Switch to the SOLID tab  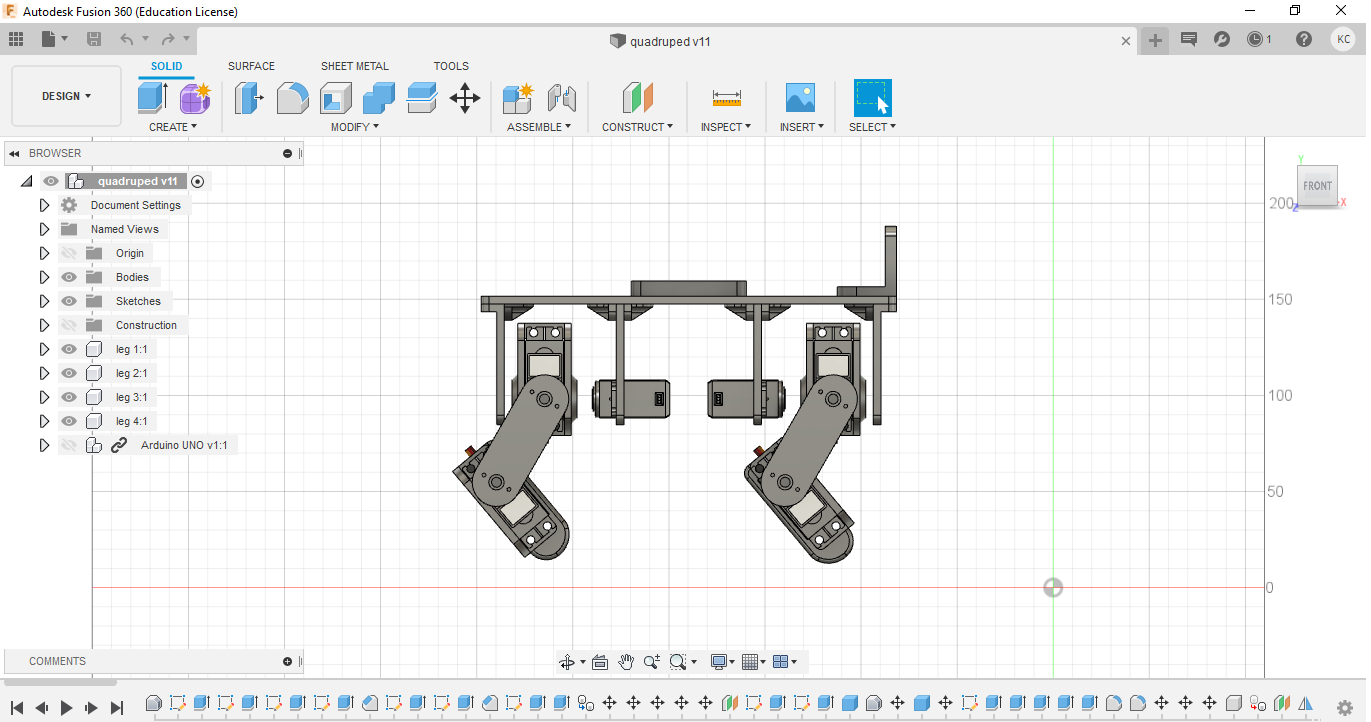pyautogui.click(x=167, y=66)
